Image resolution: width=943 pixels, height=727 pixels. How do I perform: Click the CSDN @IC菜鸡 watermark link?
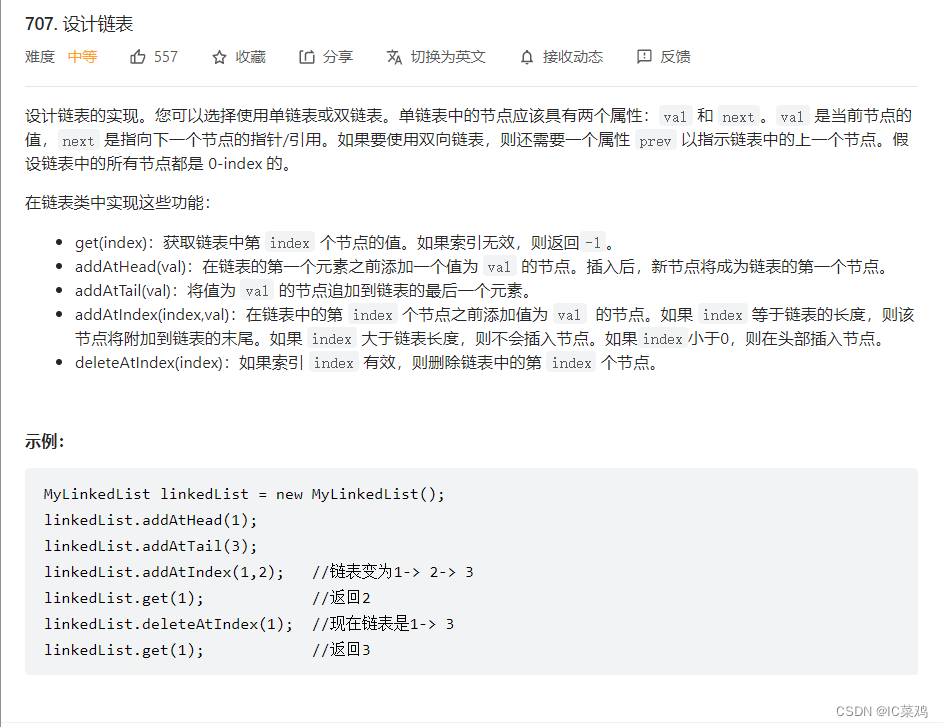pos(885,709)
